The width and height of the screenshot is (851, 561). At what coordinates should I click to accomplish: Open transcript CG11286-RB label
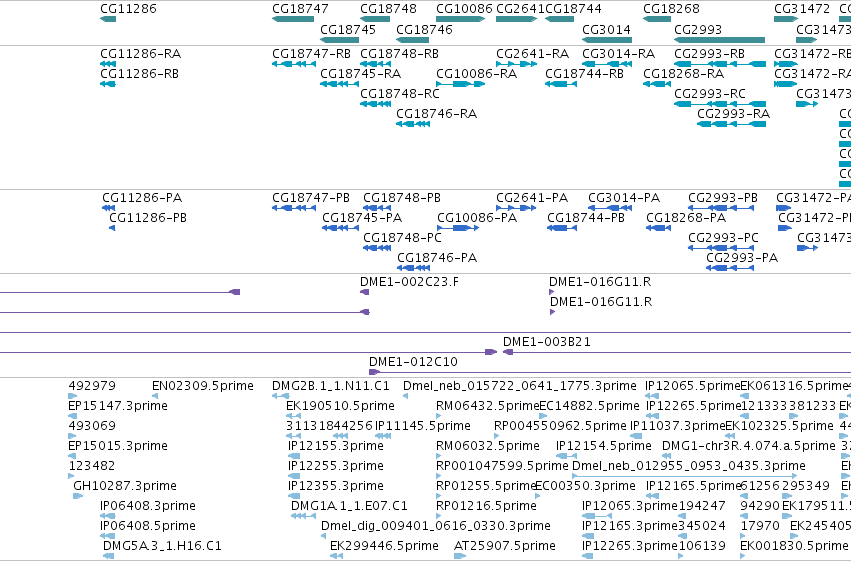pos(139,73)
